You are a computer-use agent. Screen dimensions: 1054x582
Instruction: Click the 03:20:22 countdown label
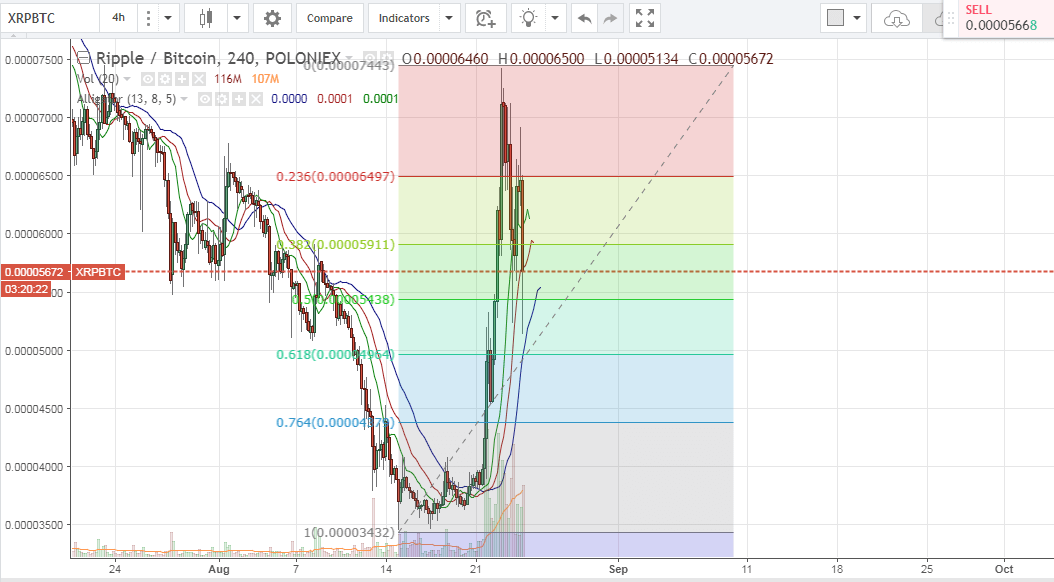click(26, 289)
